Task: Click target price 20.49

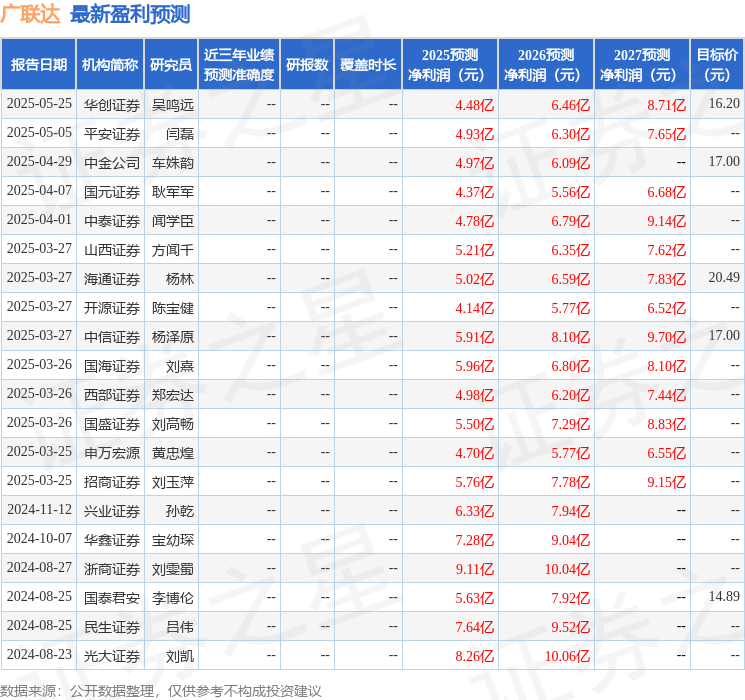Action: (724, 277)
